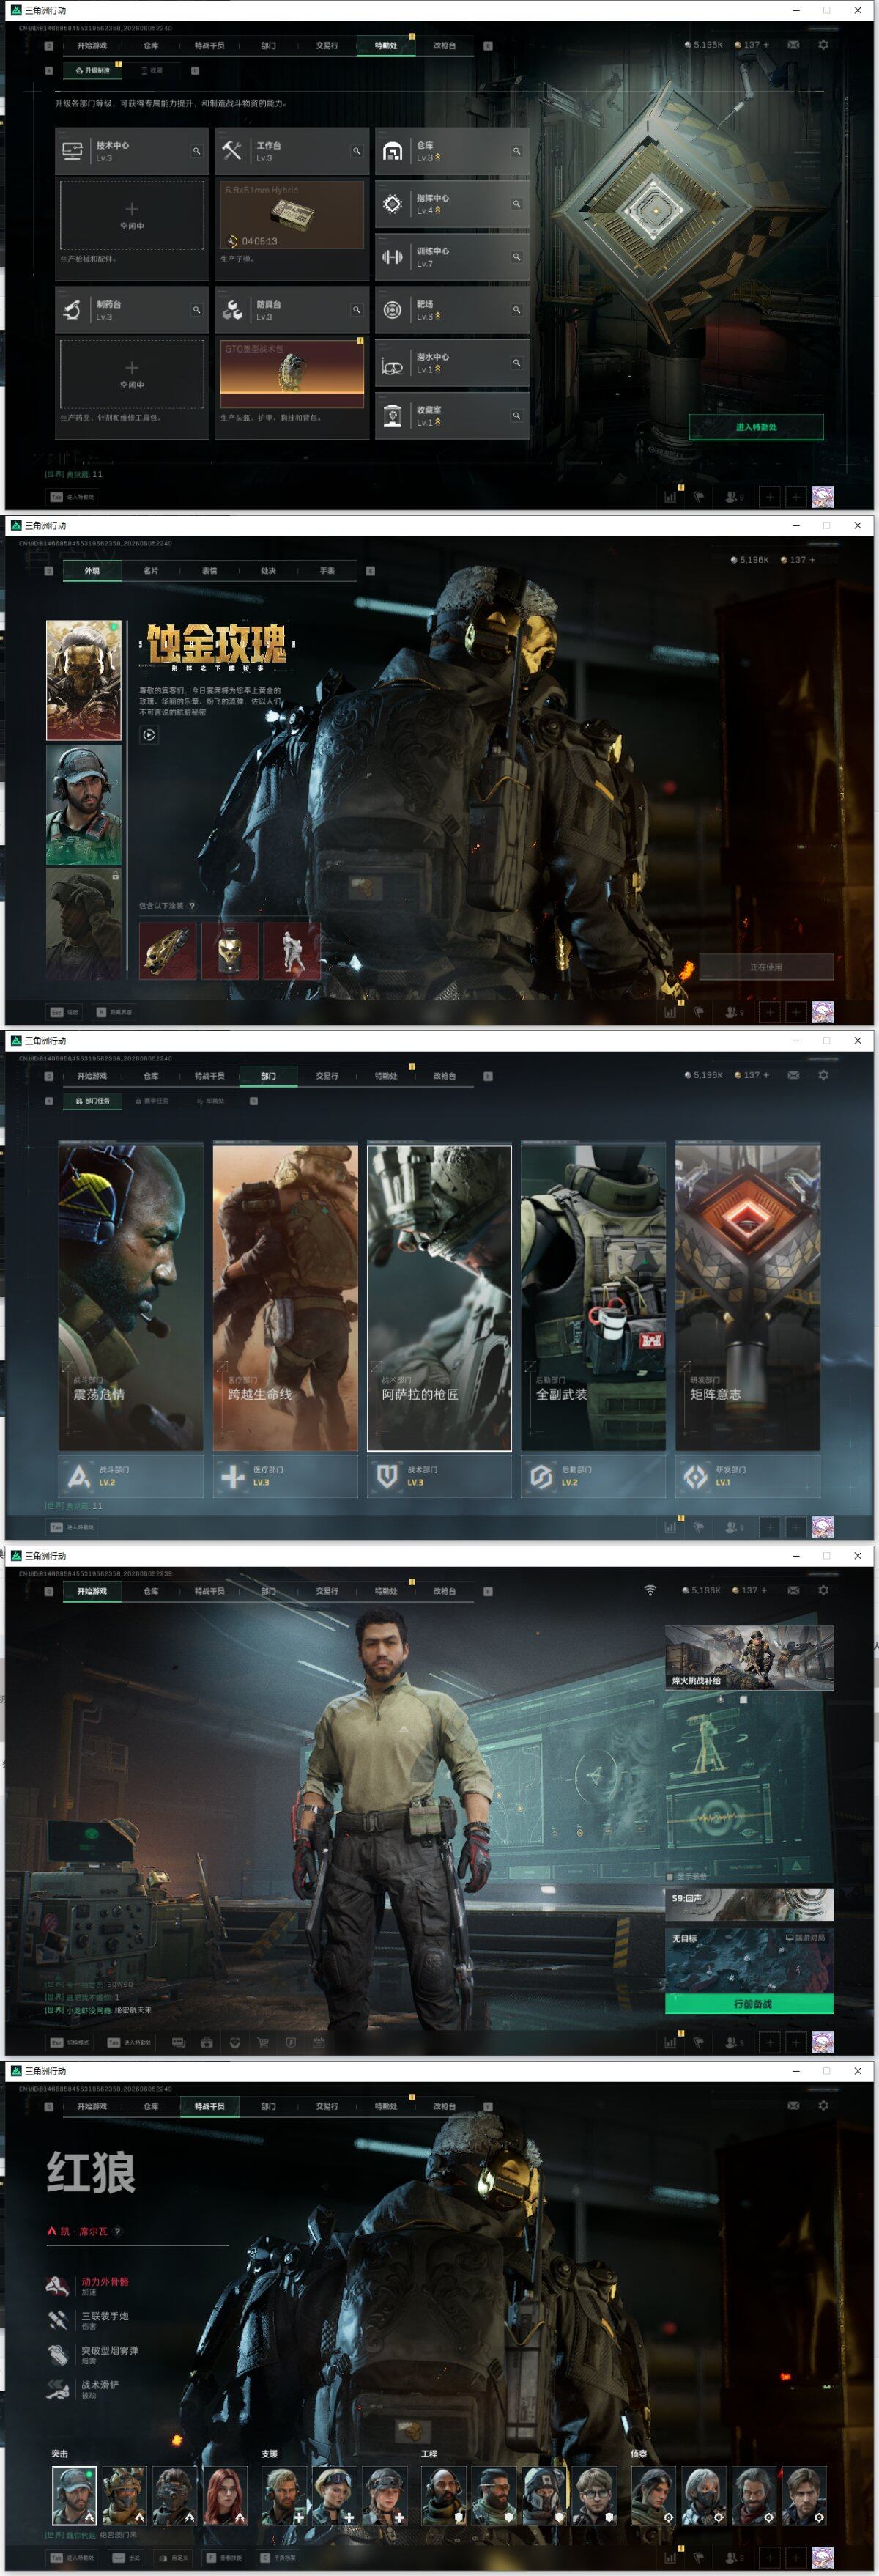The width and height of the screenshot is (879, 2576).
Task: Click the 后勤部门 LV.2 emblem icon
Action: (541, 1476)
